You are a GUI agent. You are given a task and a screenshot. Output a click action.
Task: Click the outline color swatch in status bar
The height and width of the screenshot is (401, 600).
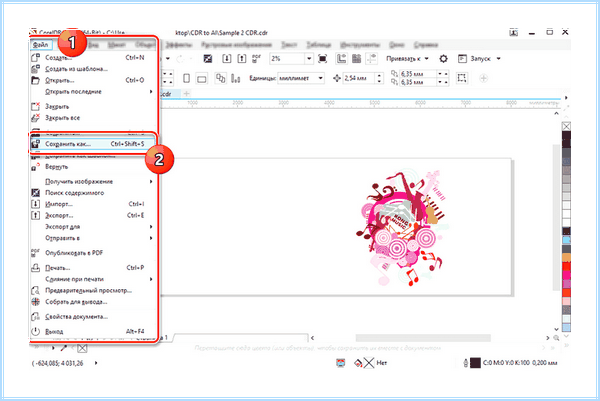pyautogui.click(x=475, y=363)
